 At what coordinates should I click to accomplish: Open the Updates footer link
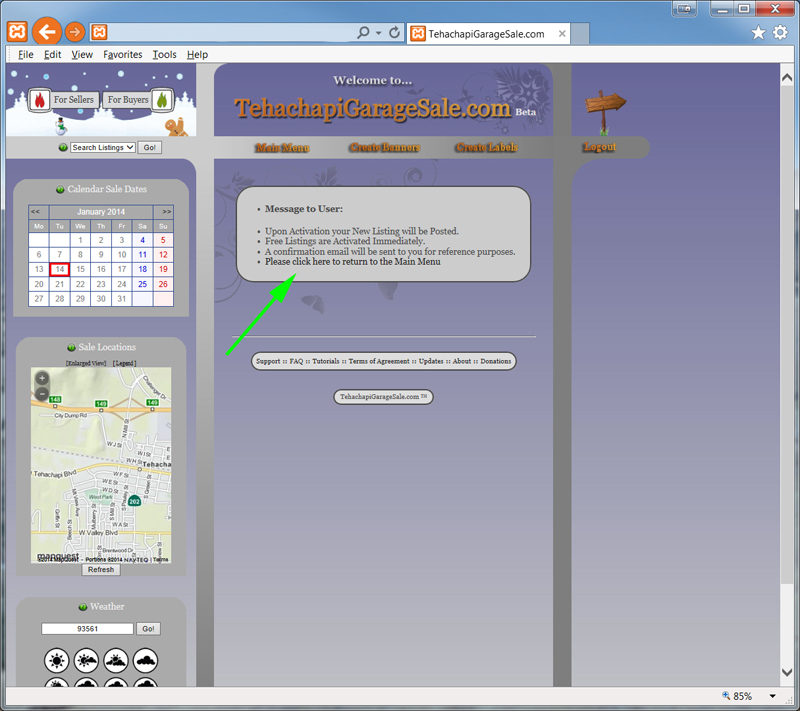(431, 361)
